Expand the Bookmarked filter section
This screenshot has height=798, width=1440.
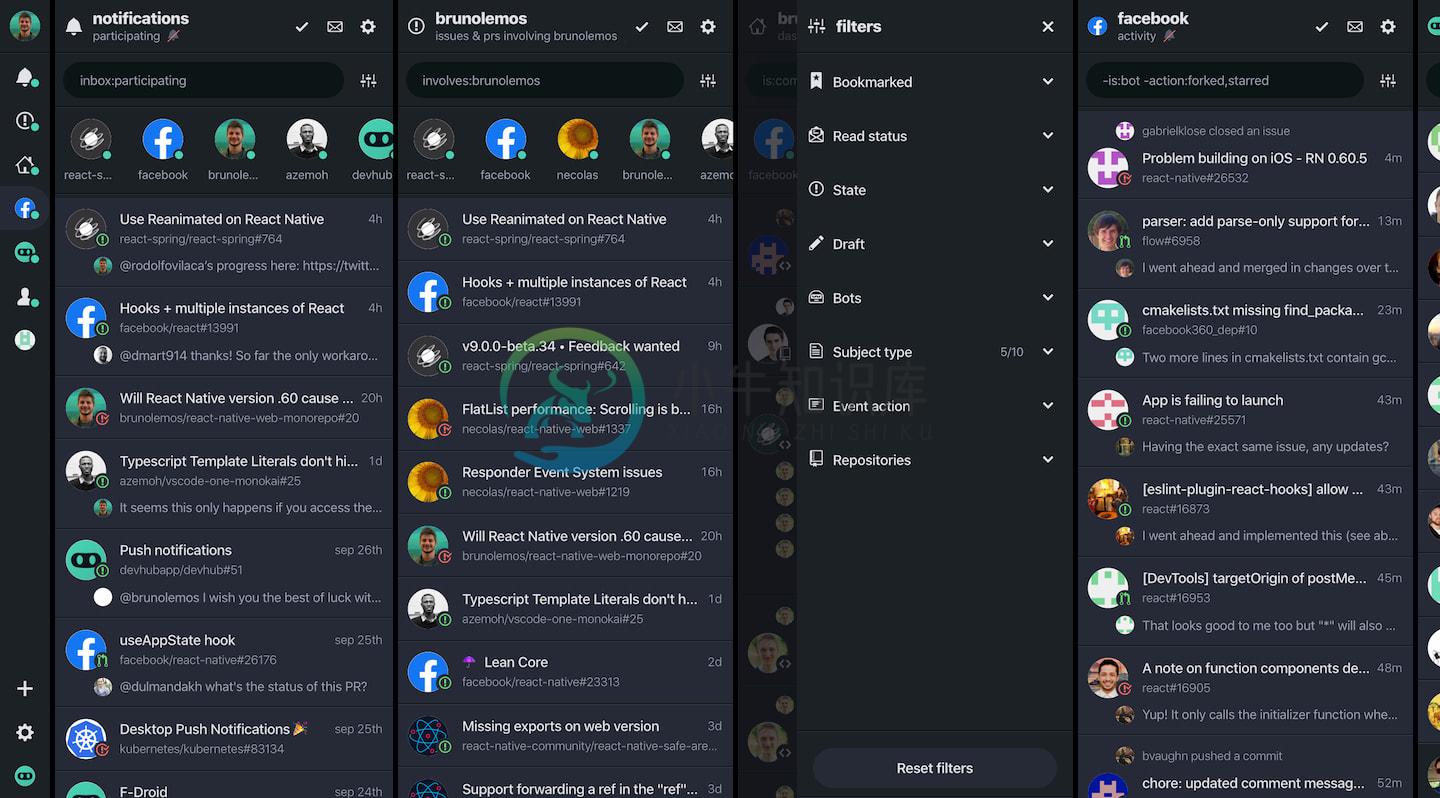click(x=934, y=82)
